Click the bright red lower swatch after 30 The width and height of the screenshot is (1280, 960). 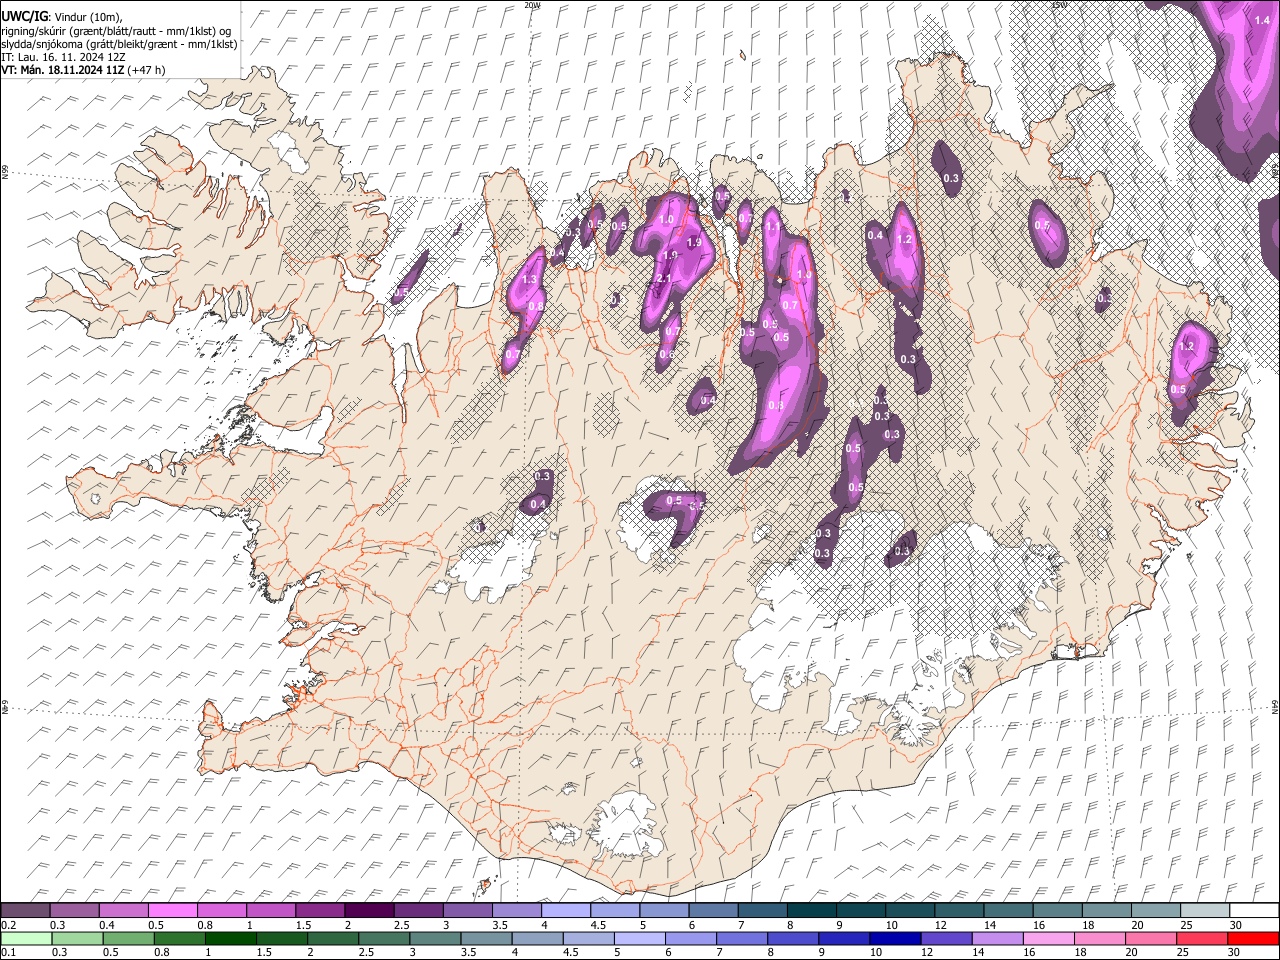click(x=1254, y=939)
